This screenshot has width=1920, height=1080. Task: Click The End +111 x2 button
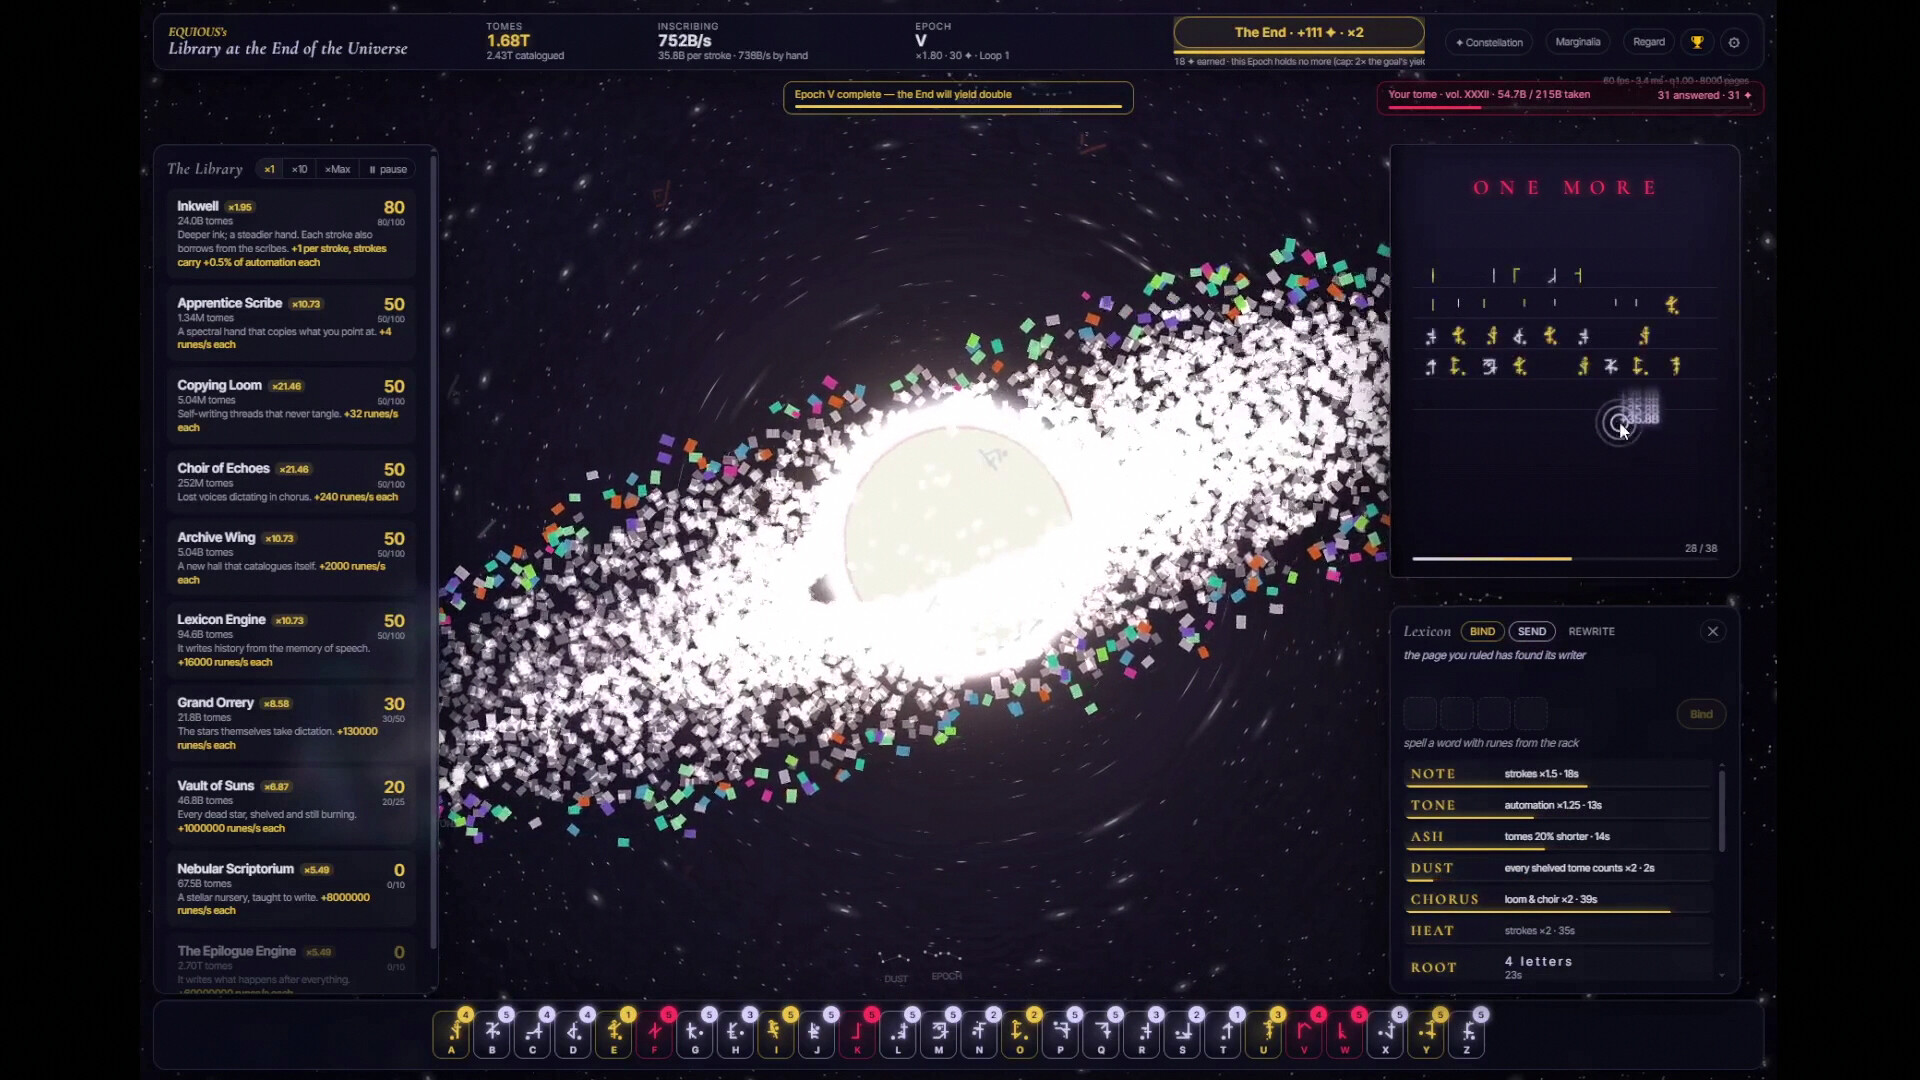1299,32
